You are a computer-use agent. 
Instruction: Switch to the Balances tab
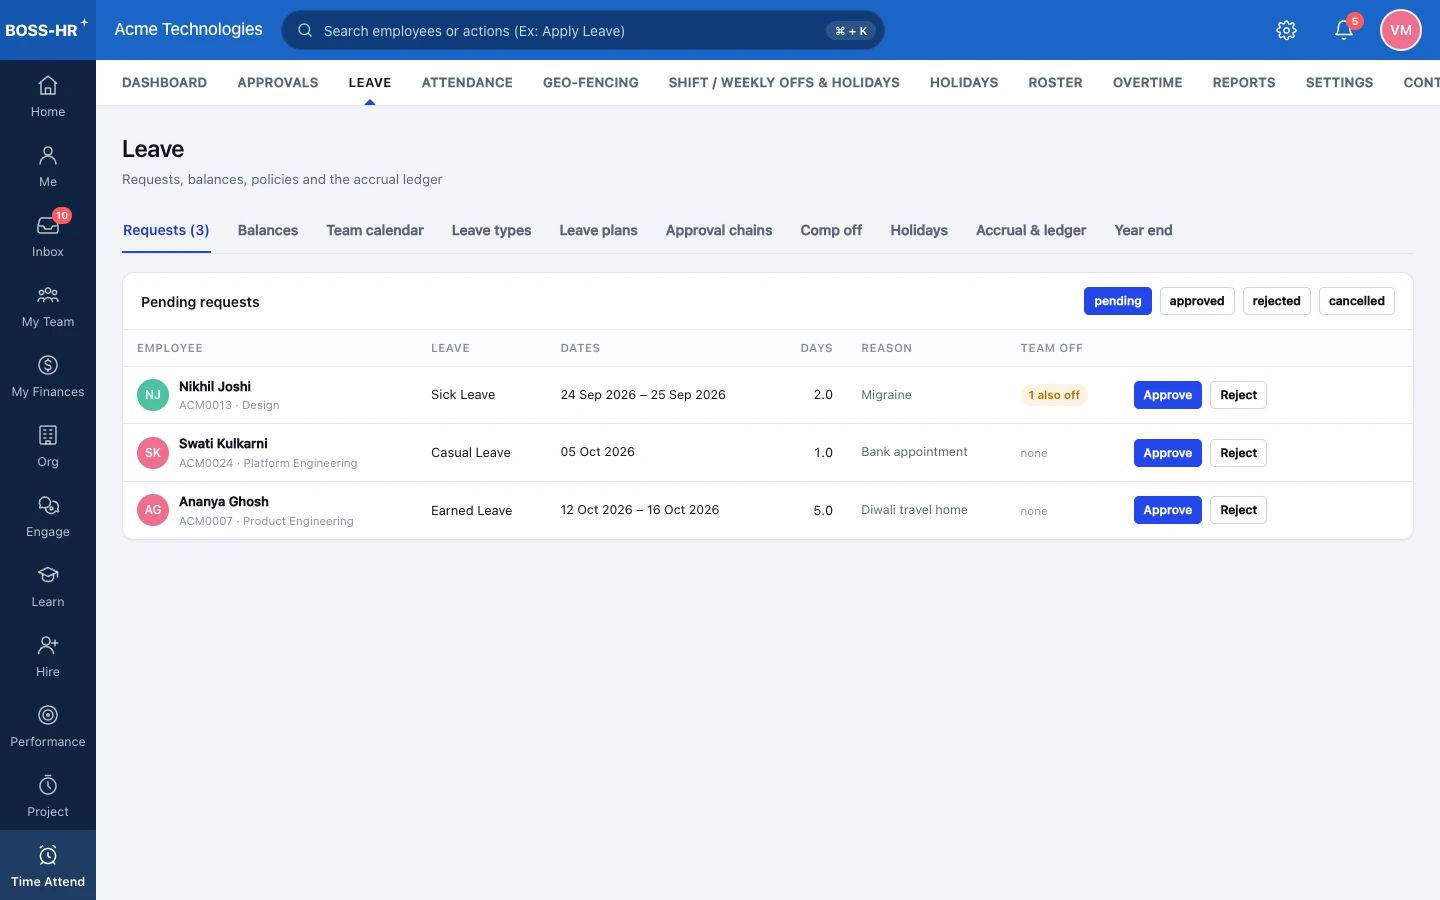268,230
